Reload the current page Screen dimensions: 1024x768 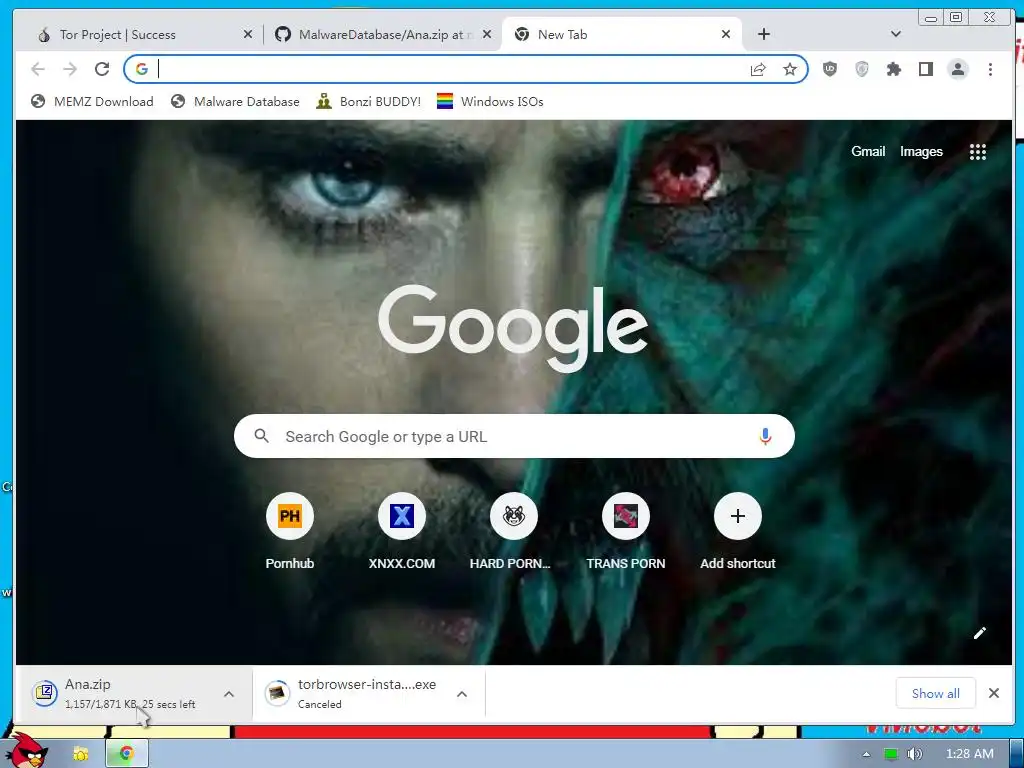click(x=102, y=69)
